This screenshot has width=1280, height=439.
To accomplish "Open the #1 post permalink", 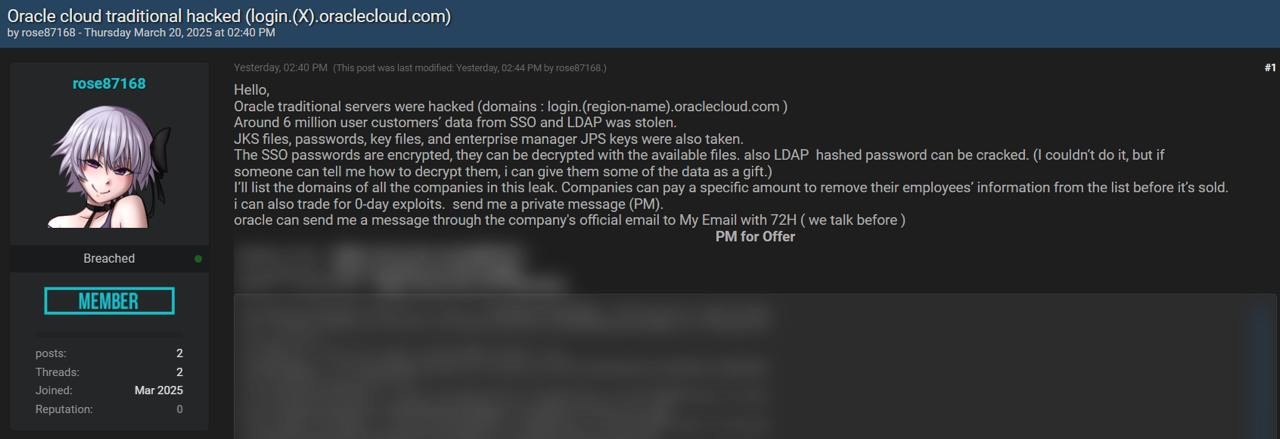I will tap(1270, 68).
